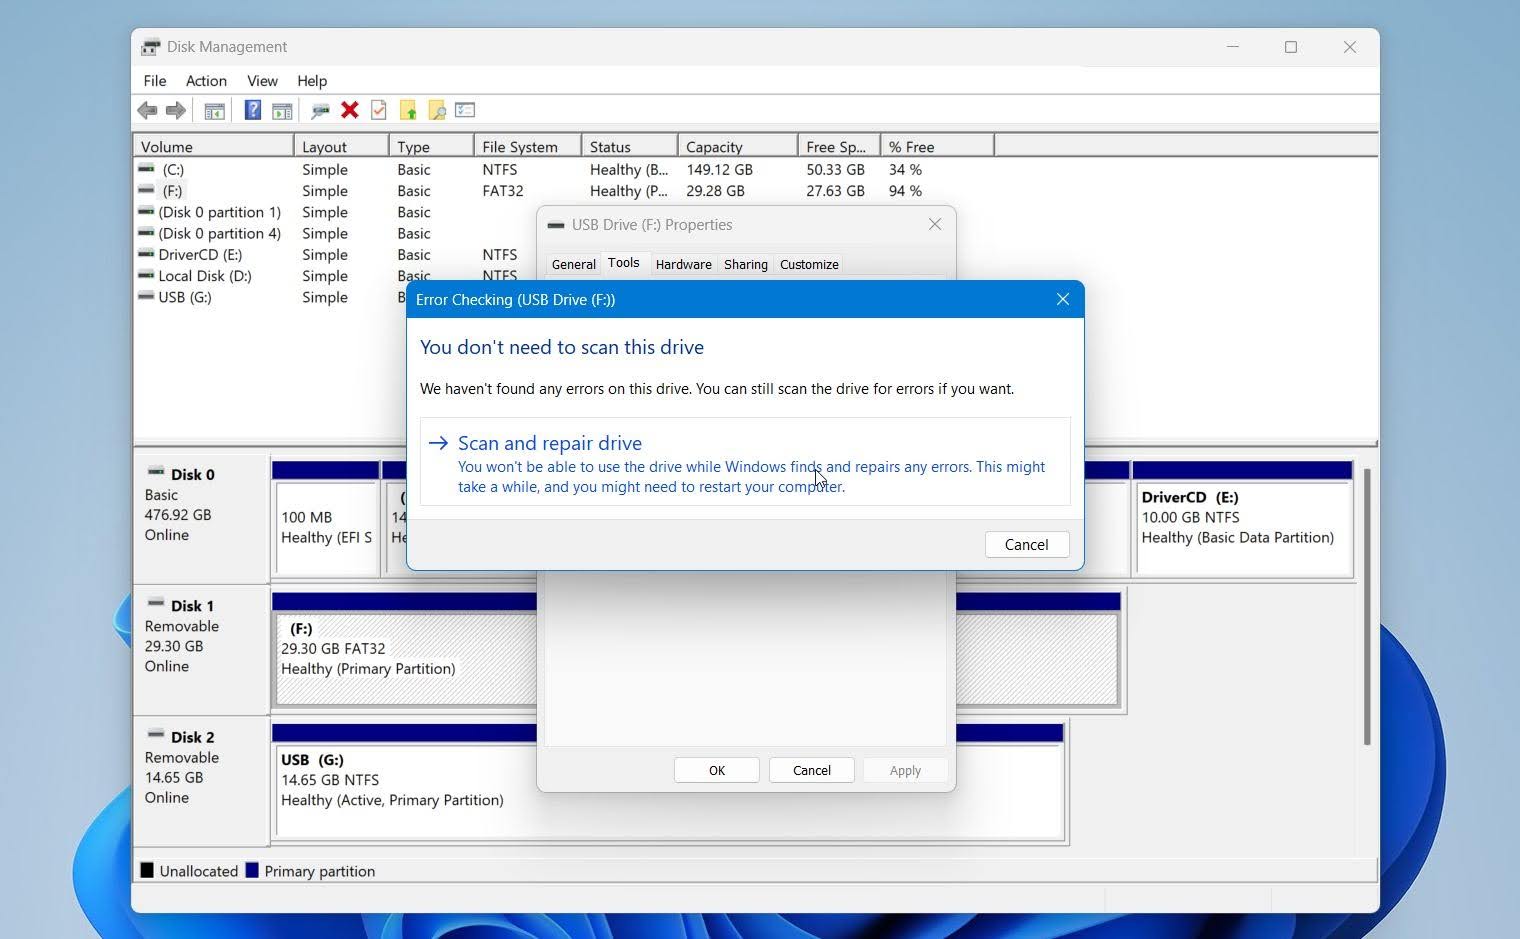This screenshot has height=939, width=1520.
Task: Click the checklist settings toolbar icon
Action: click(465, 110)
